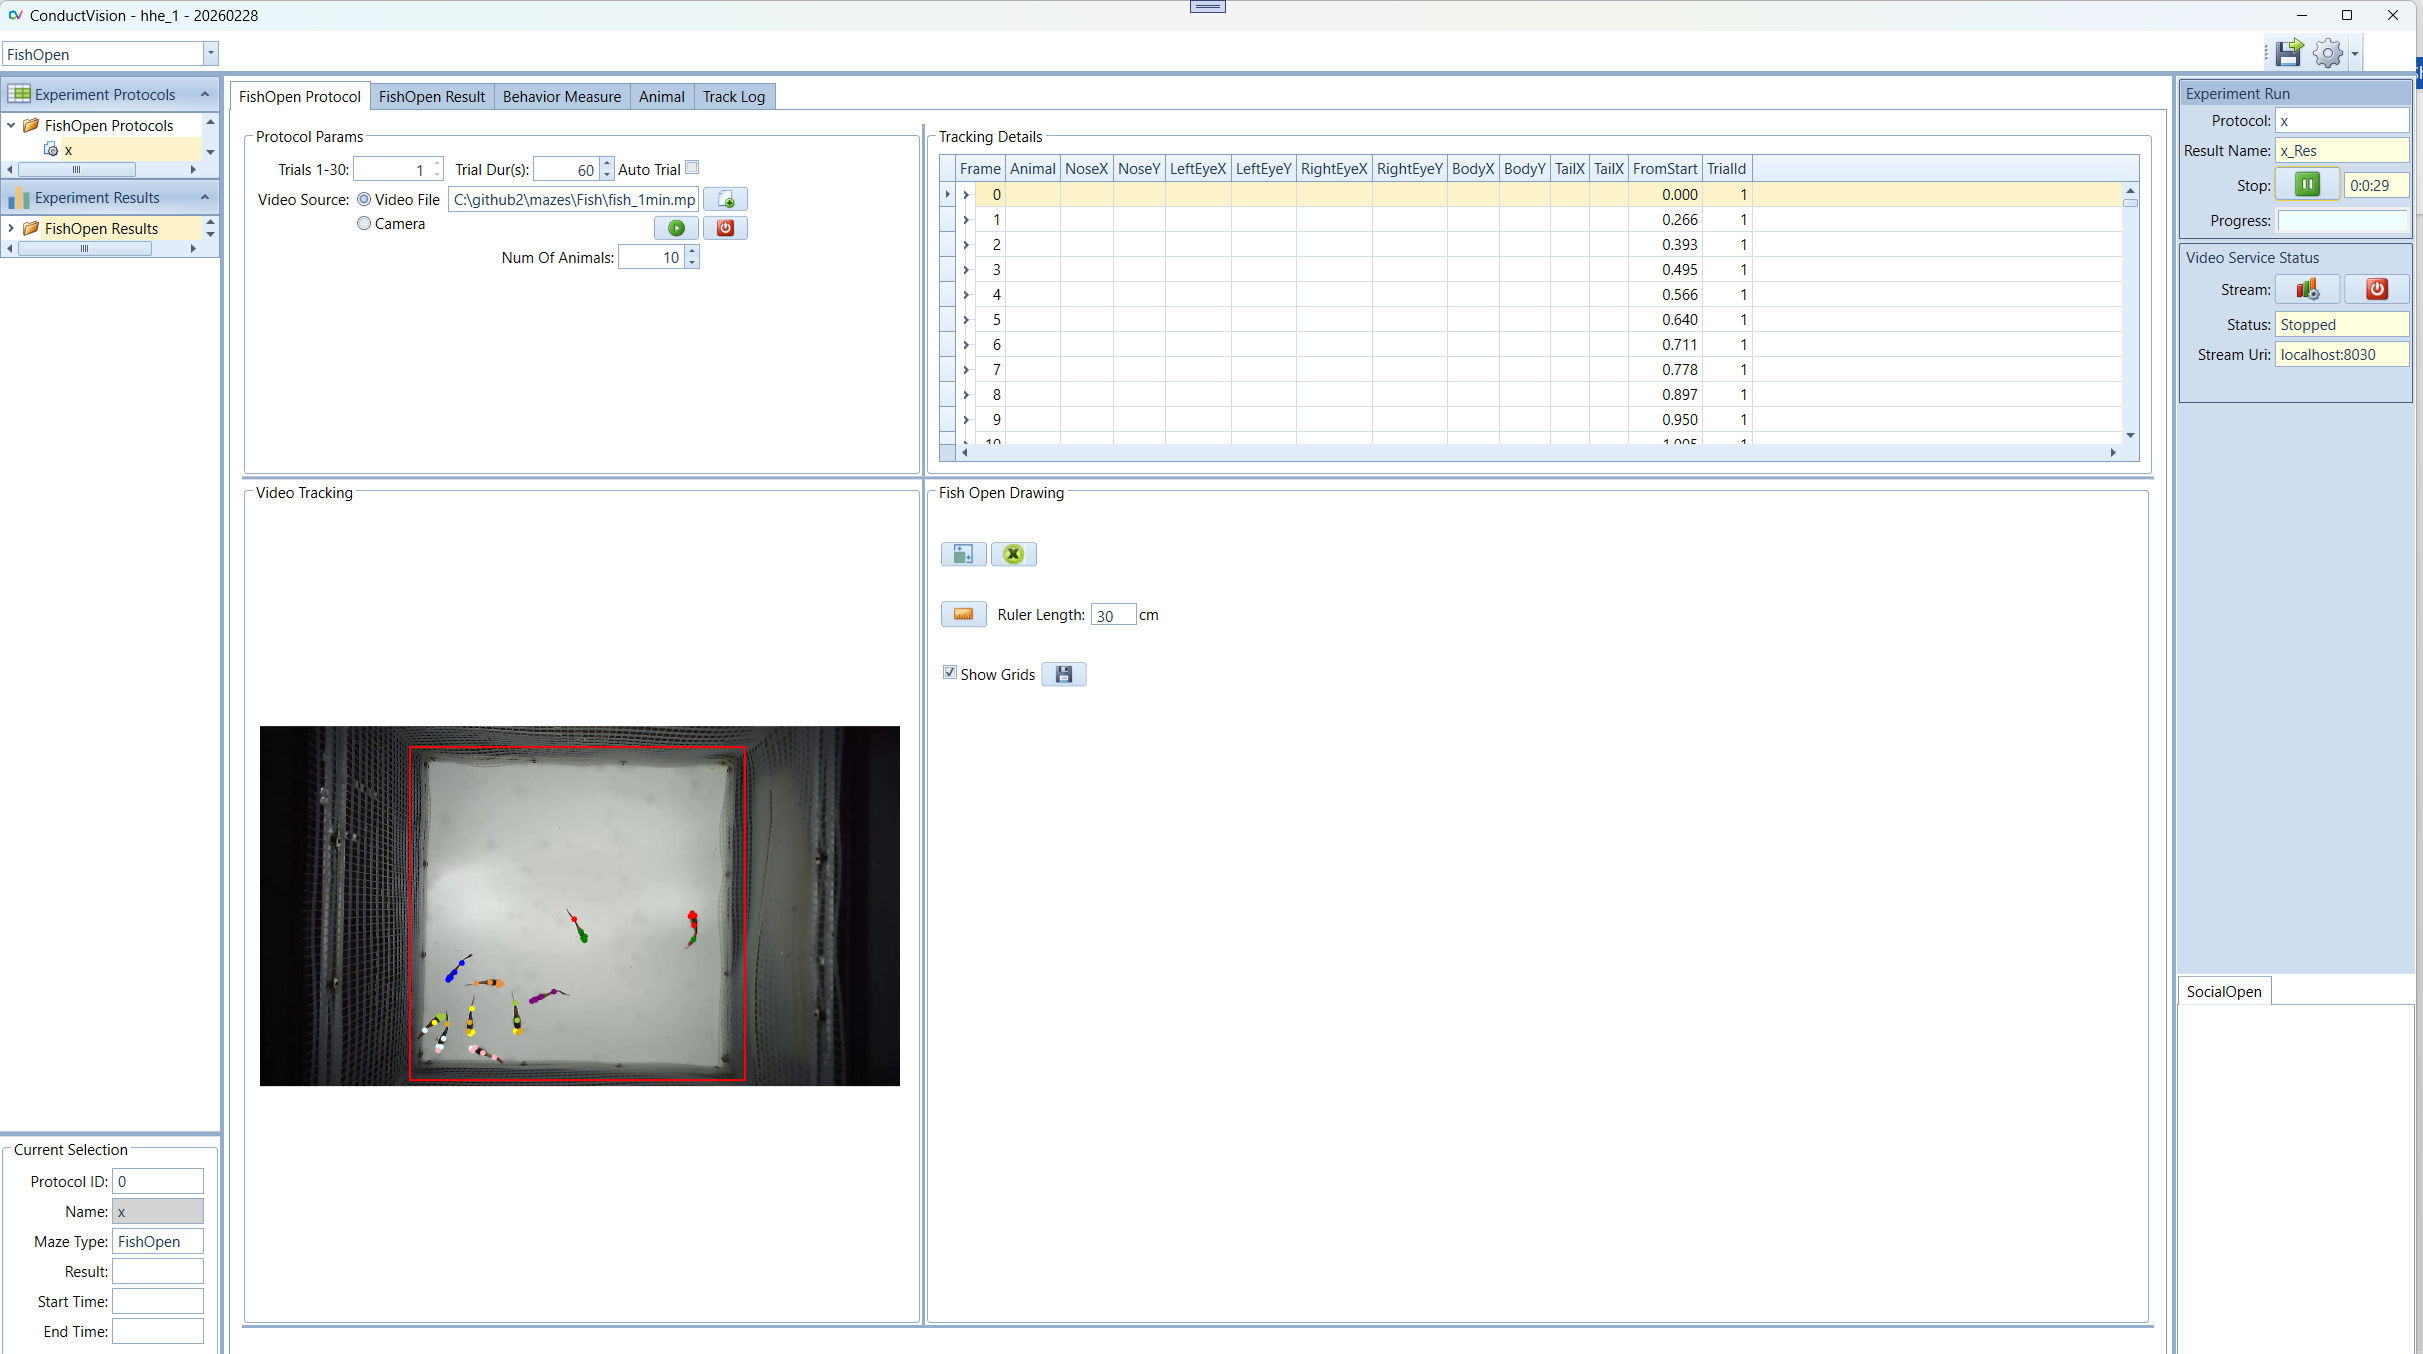Screen dimensions: 2423x1354
Task: Click the orange ruler tool icon
Action: click(x=963, y=614)
